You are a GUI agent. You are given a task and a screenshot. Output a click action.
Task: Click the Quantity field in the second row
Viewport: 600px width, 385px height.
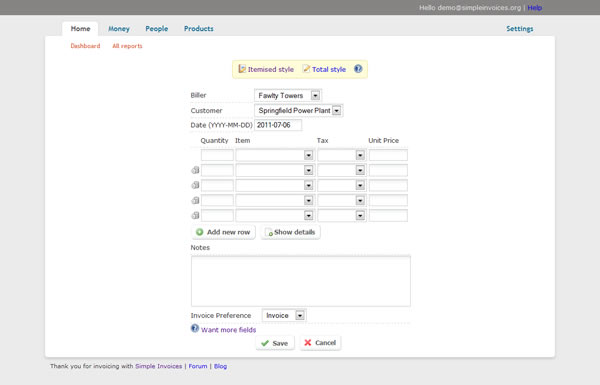coord(217,170)
